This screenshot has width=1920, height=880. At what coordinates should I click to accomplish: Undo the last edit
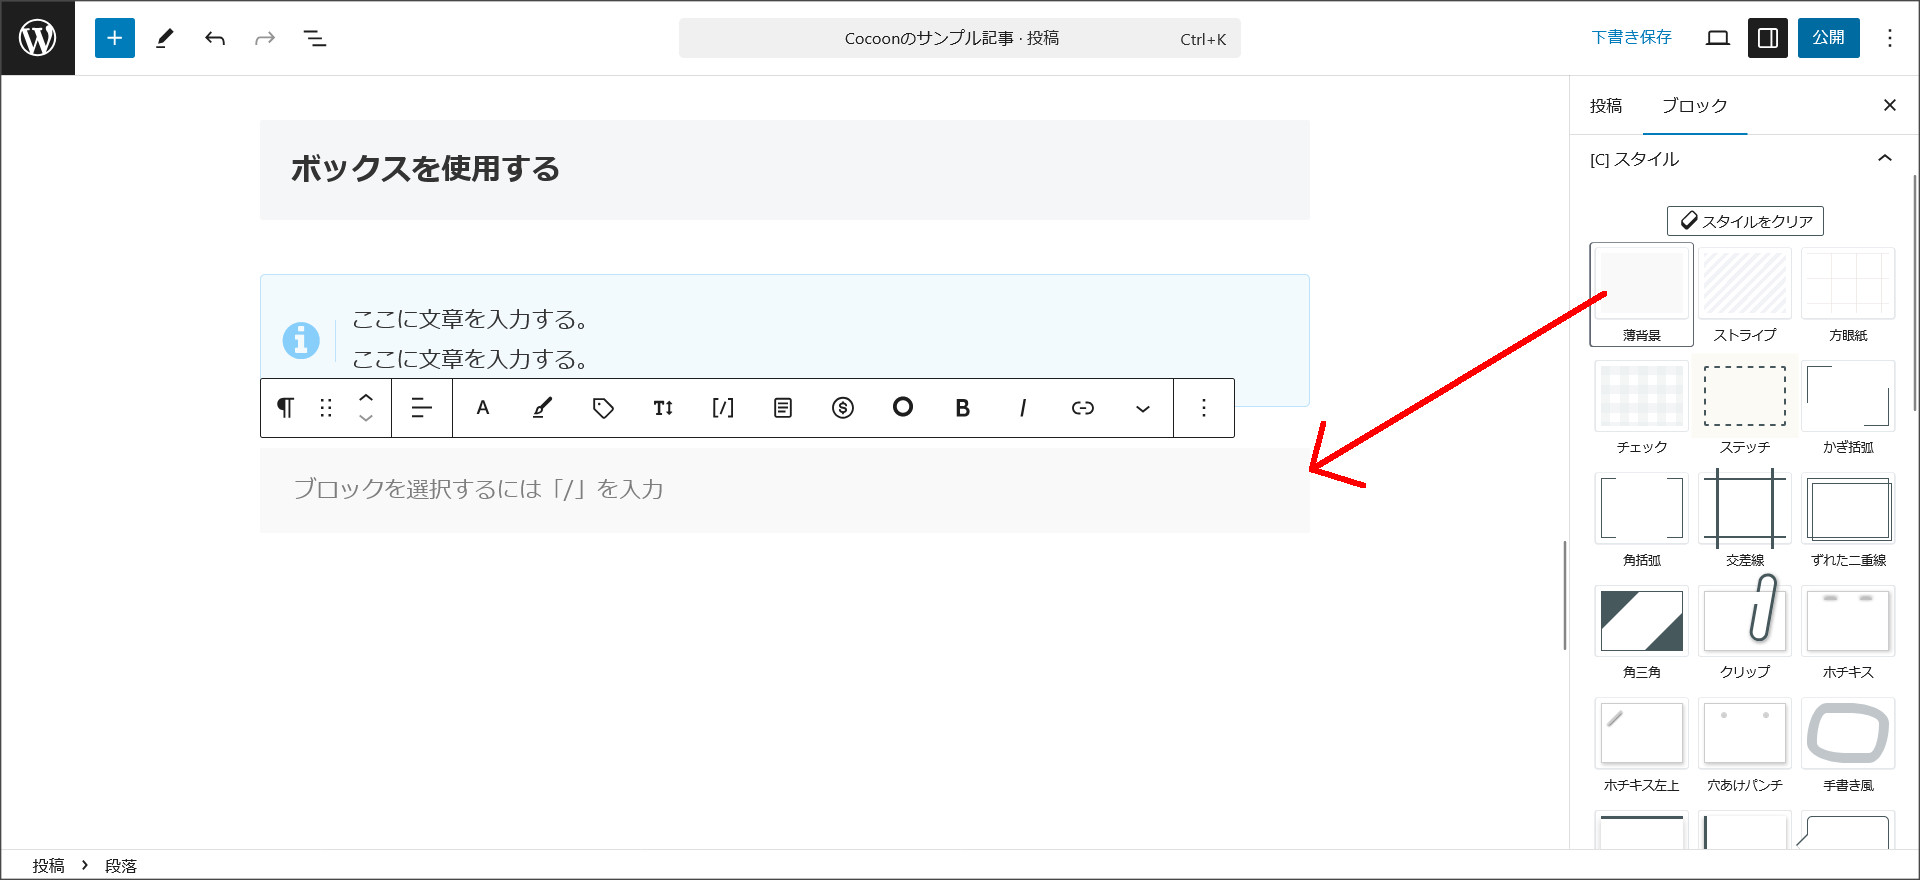coord(215,38)
